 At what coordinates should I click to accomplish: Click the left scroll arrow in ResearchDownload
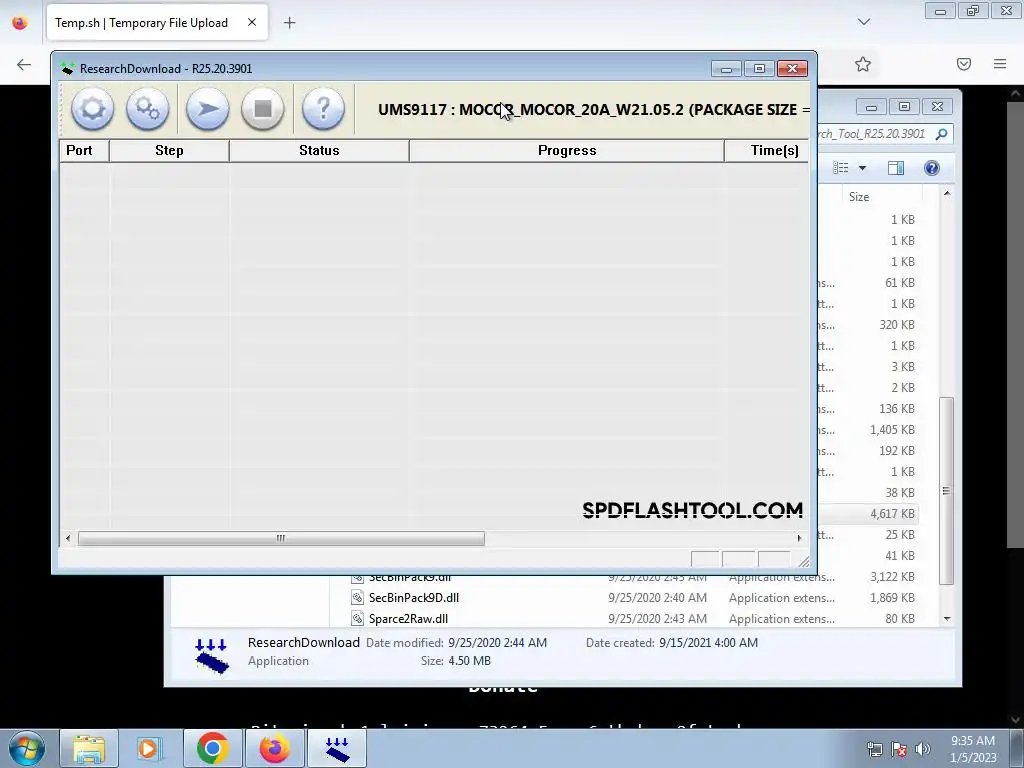[68, 538]
